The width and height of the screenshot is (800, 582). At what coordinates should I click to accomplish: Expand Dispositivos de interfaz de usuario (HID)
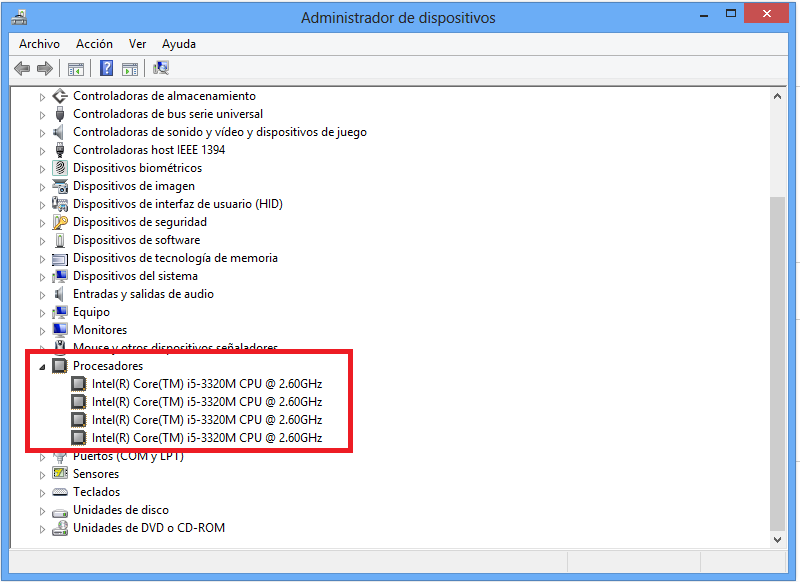pos(42,205)
